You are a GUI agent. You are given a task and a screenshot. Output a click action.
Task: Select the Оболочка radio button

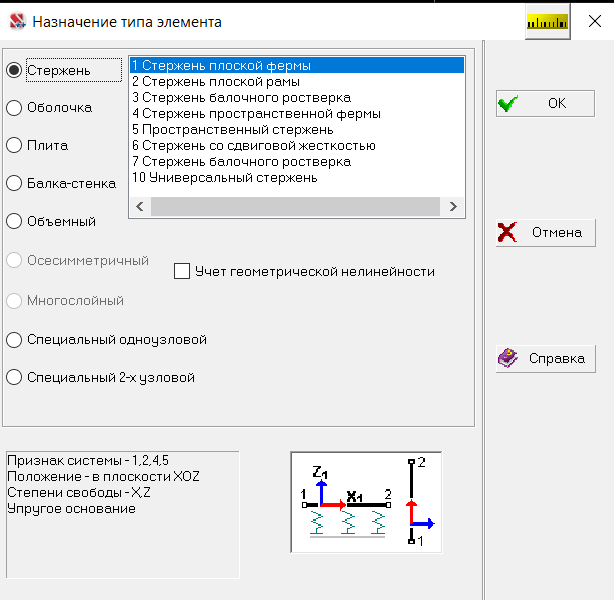[14, 108]
